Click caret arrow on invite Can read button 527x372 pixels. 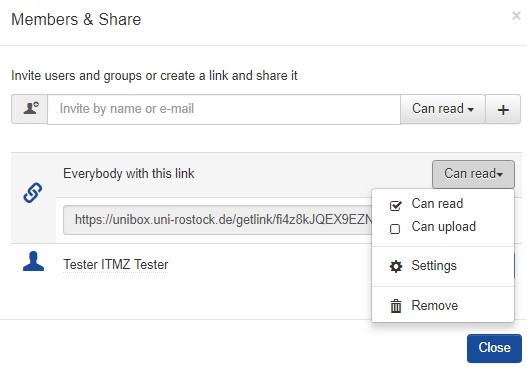471,110
